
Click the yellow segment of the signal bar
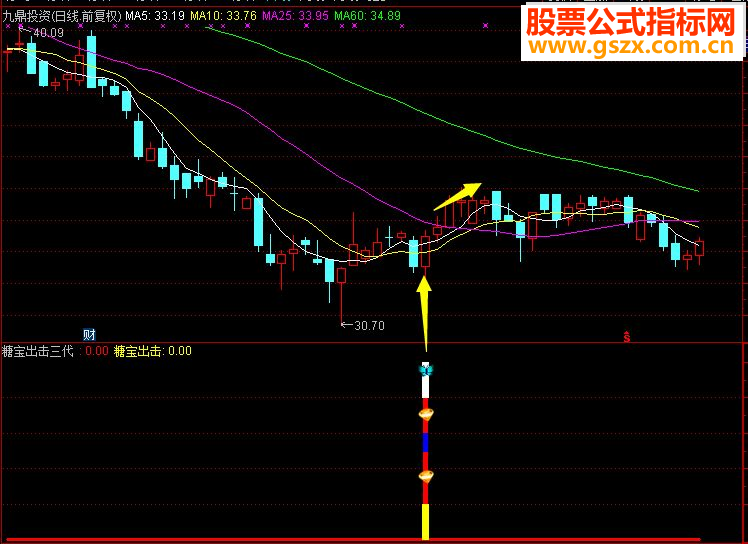[426, 522]
